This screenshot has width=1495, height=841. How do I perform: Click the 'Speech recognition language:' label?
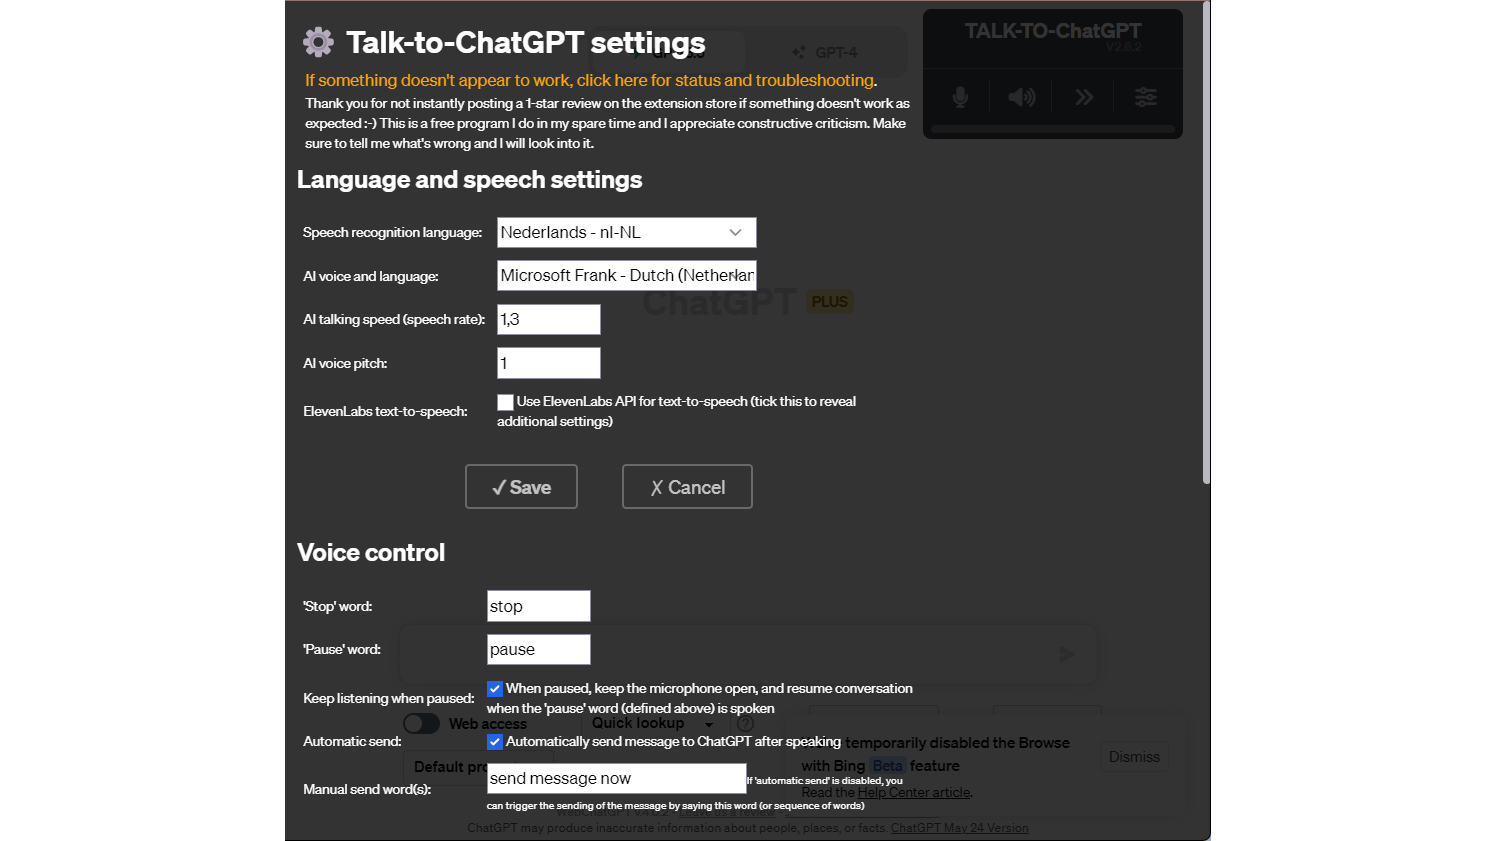pos(393,233)
